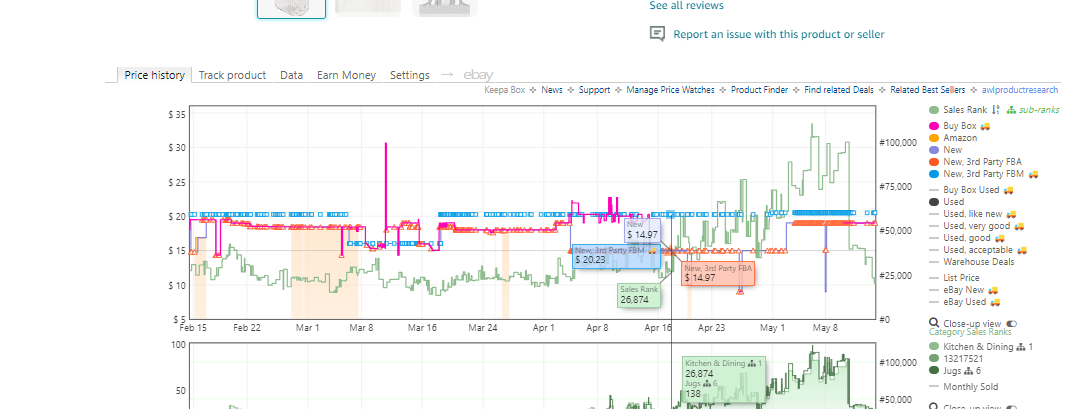1071x409 pixels.
Task: Open the News link
Action: click(x=552, y=90)
